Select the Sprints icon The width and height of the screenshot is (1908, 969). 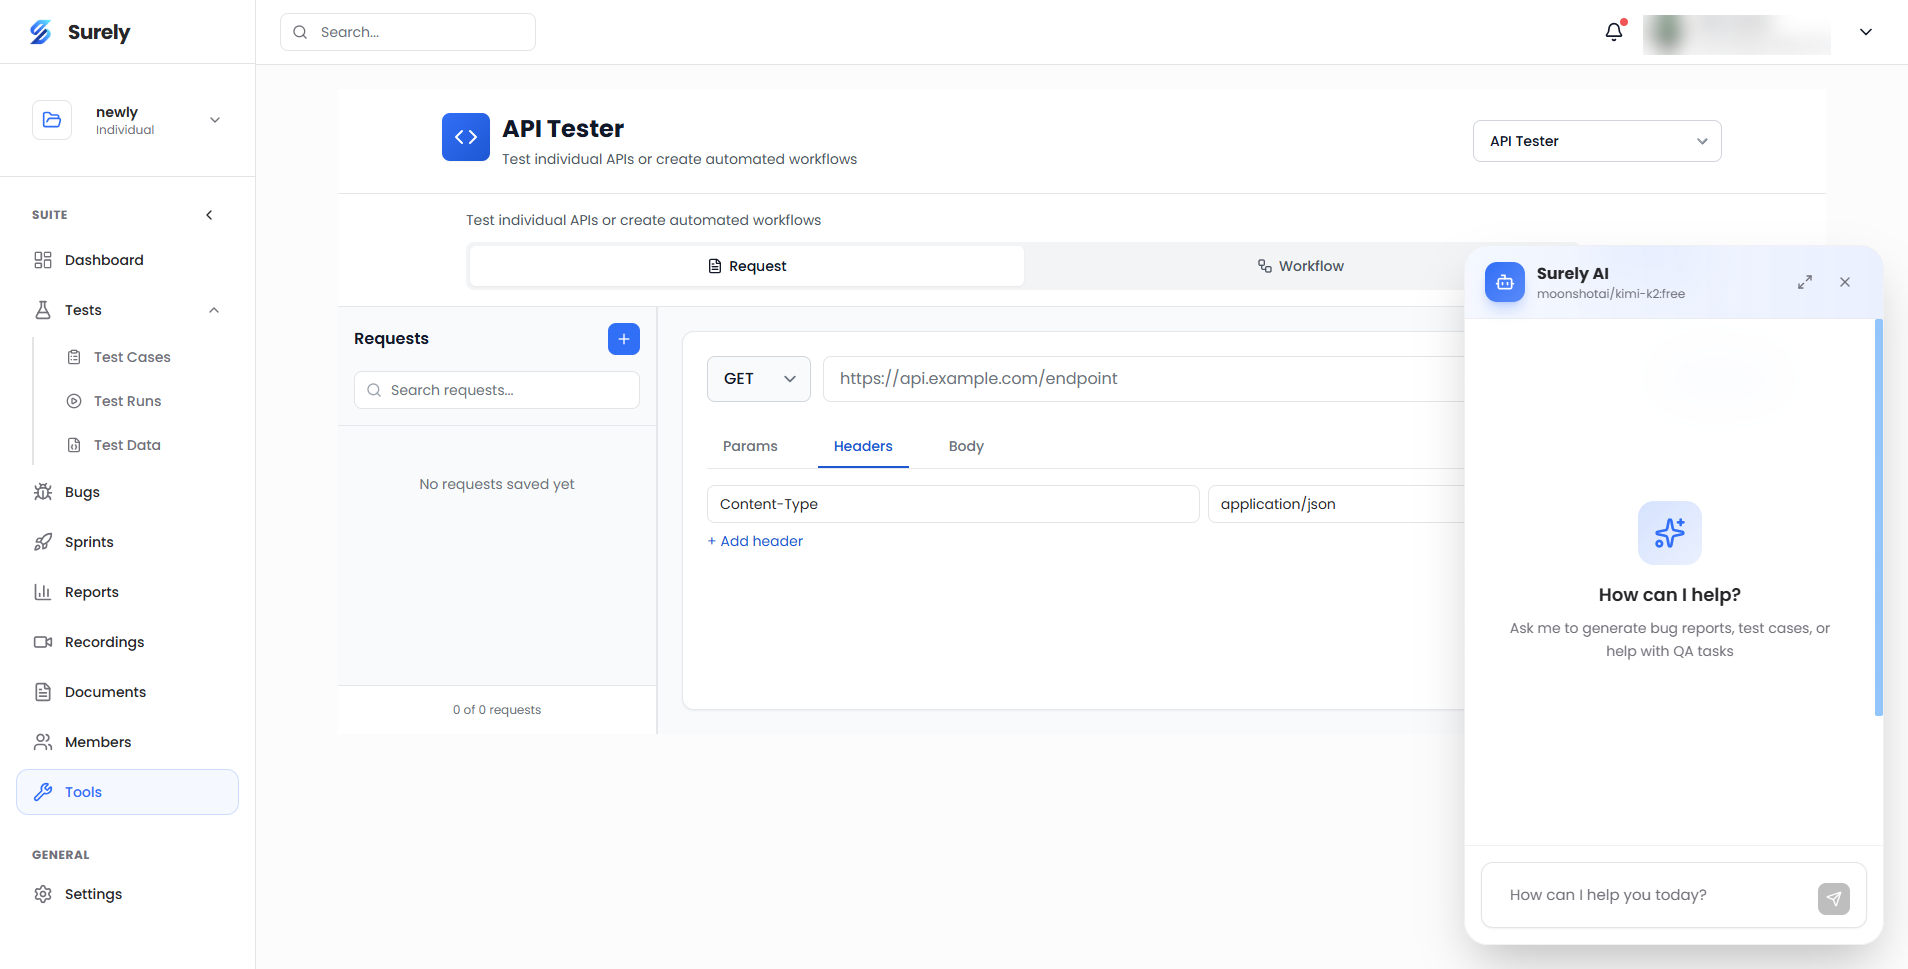[x=42, y=541]
